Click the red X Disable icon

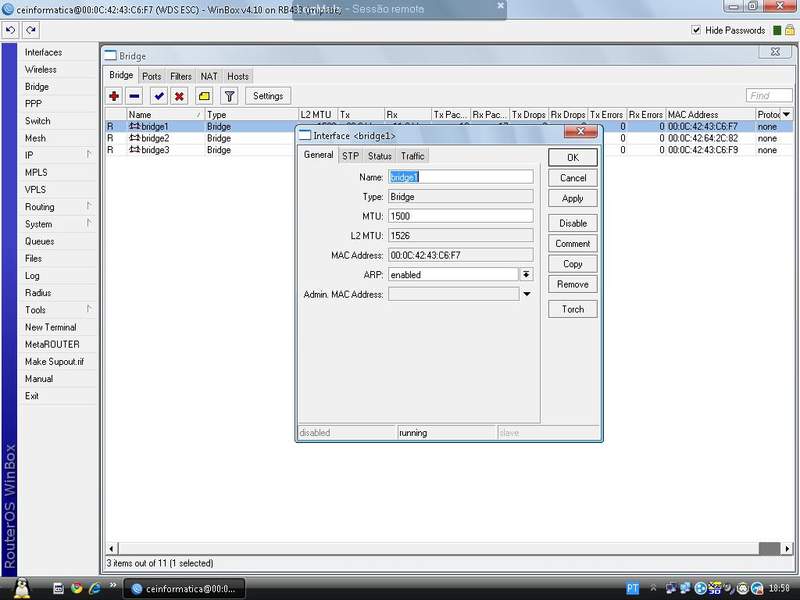[x=179, y=96]
